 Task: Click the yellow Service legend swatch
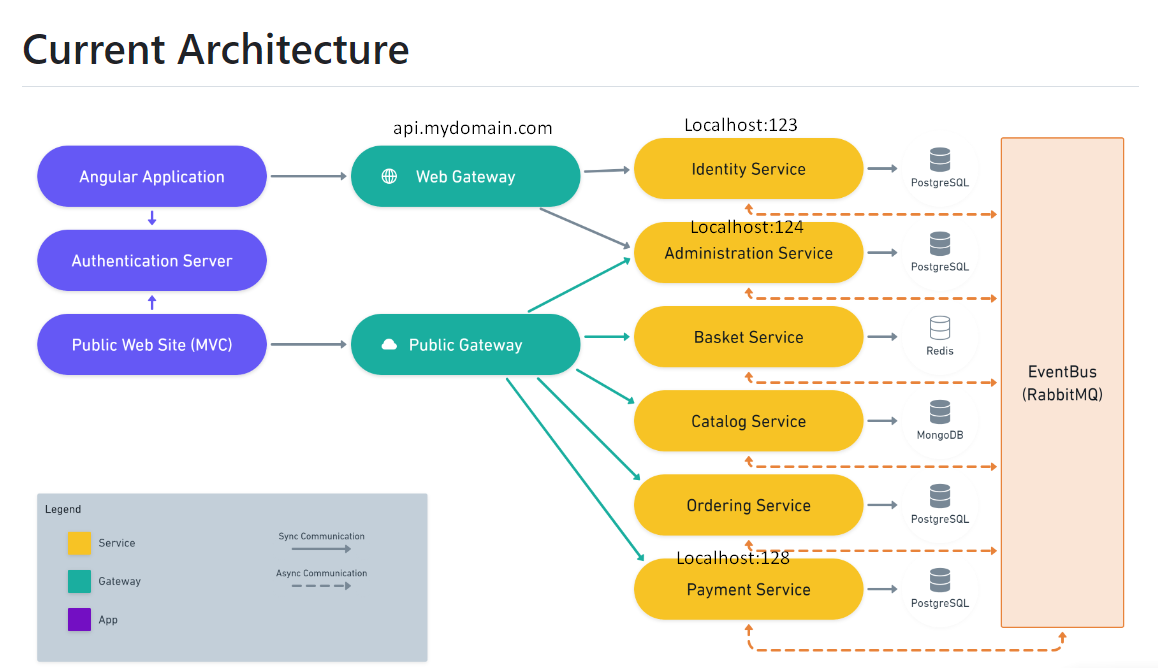tap(79, 543)
